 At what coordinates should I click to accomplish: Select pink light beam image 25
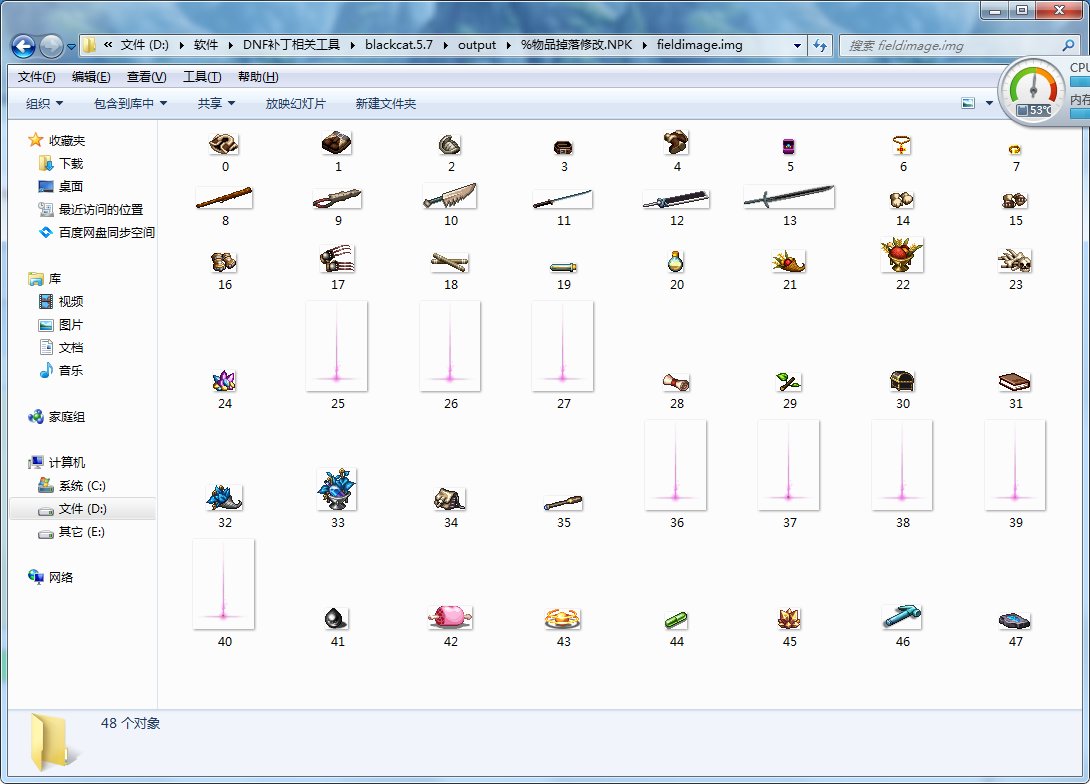coord(337,346)
